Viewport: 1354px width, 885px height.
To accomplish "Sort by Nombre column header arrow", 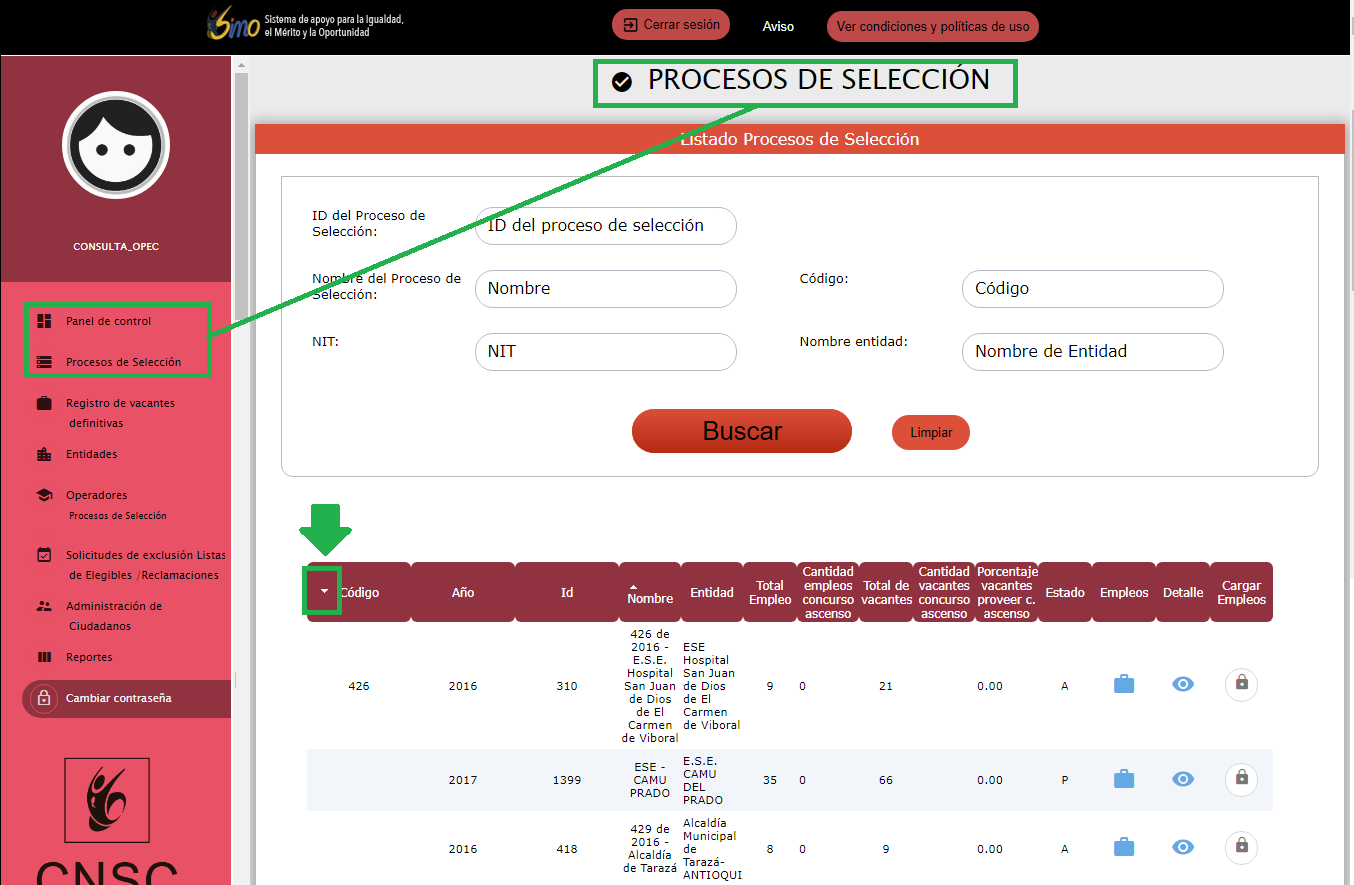I will pyautogui.click(x=632, y=587).
